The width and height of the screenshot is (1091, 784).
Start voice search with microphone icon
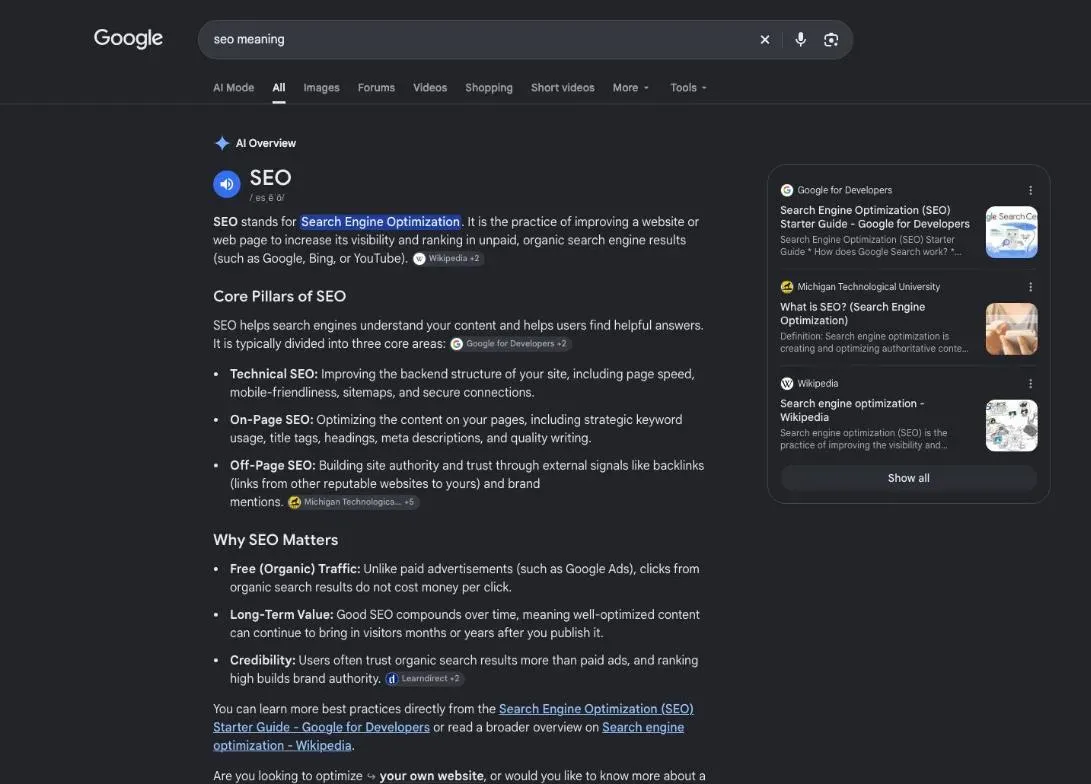[801, 40]
